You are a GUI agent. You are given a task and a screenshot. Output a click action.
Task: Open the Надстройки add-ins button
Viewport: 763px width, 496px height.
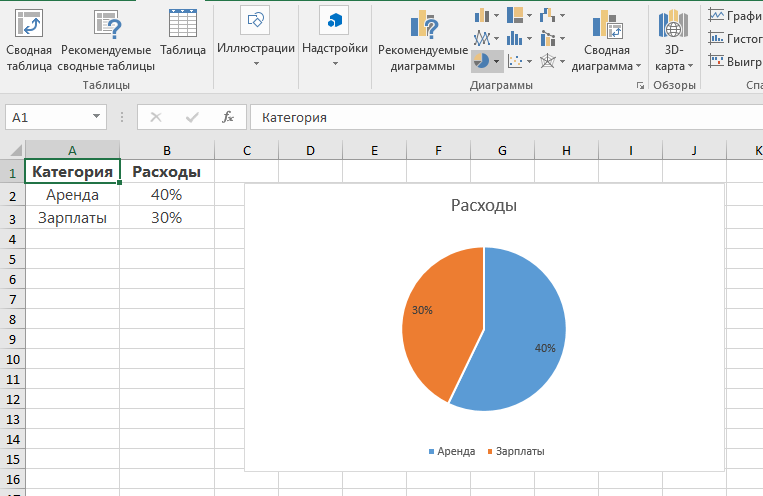(x=335, y=37)
